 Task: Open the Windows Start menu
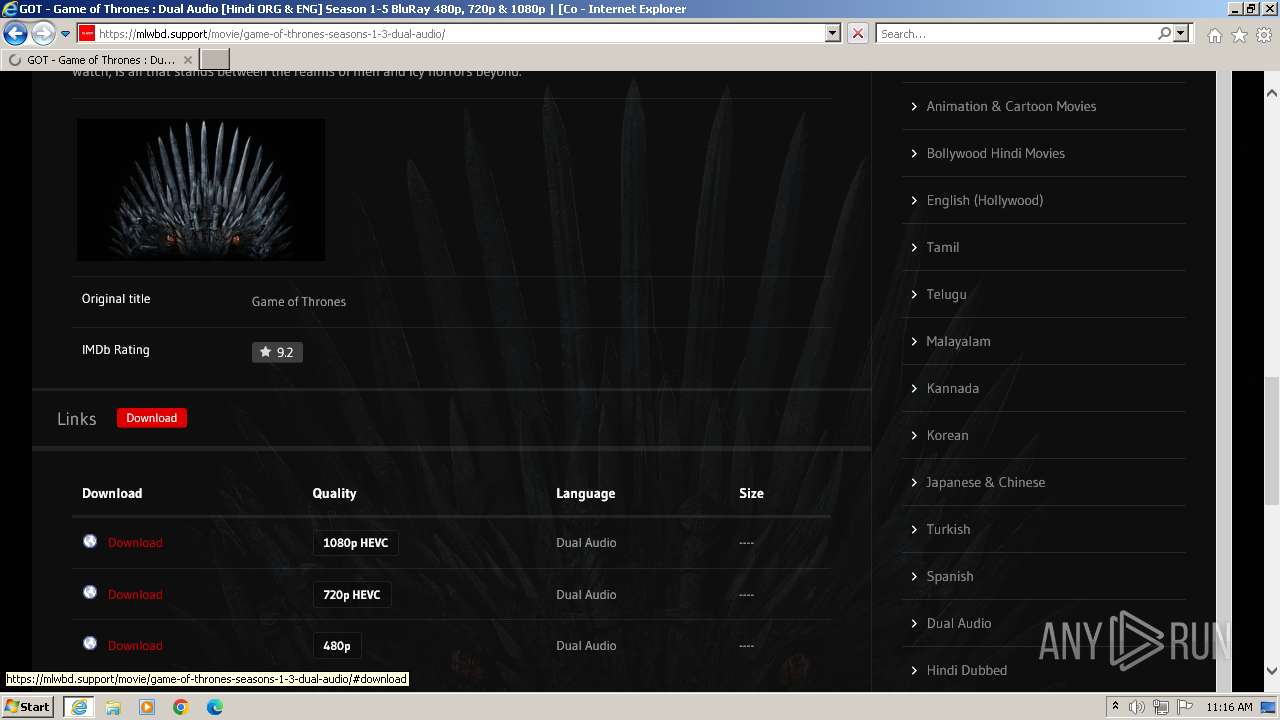tap(28, 706)
